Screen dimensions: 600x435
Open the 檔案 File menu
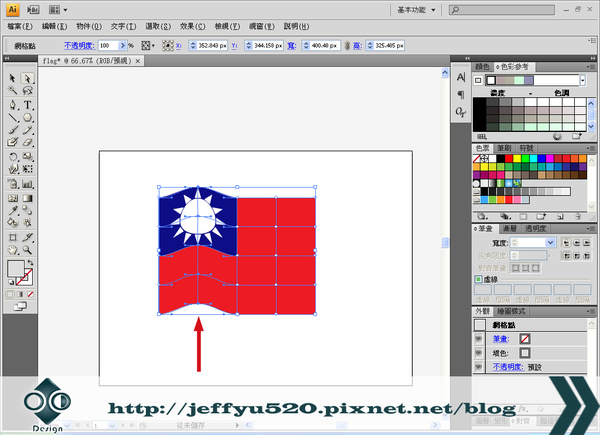coord(20,26)
